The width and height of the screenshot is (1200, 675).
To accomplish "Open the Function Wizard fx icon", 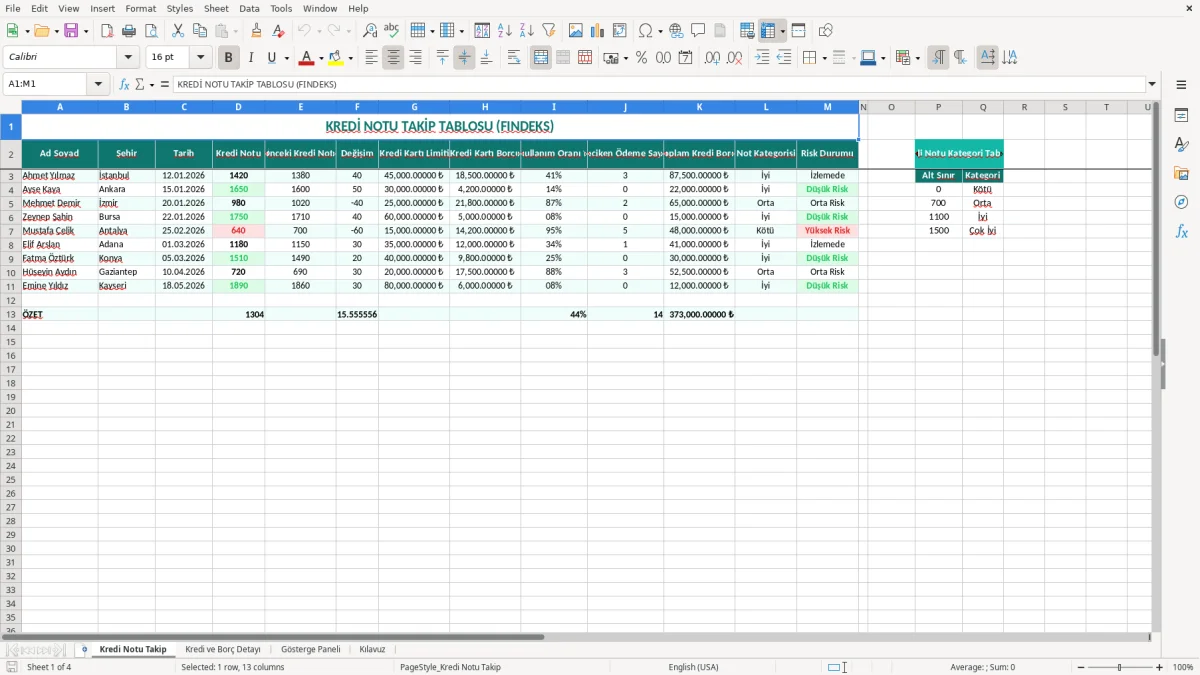I will click(x=124, y=84).
